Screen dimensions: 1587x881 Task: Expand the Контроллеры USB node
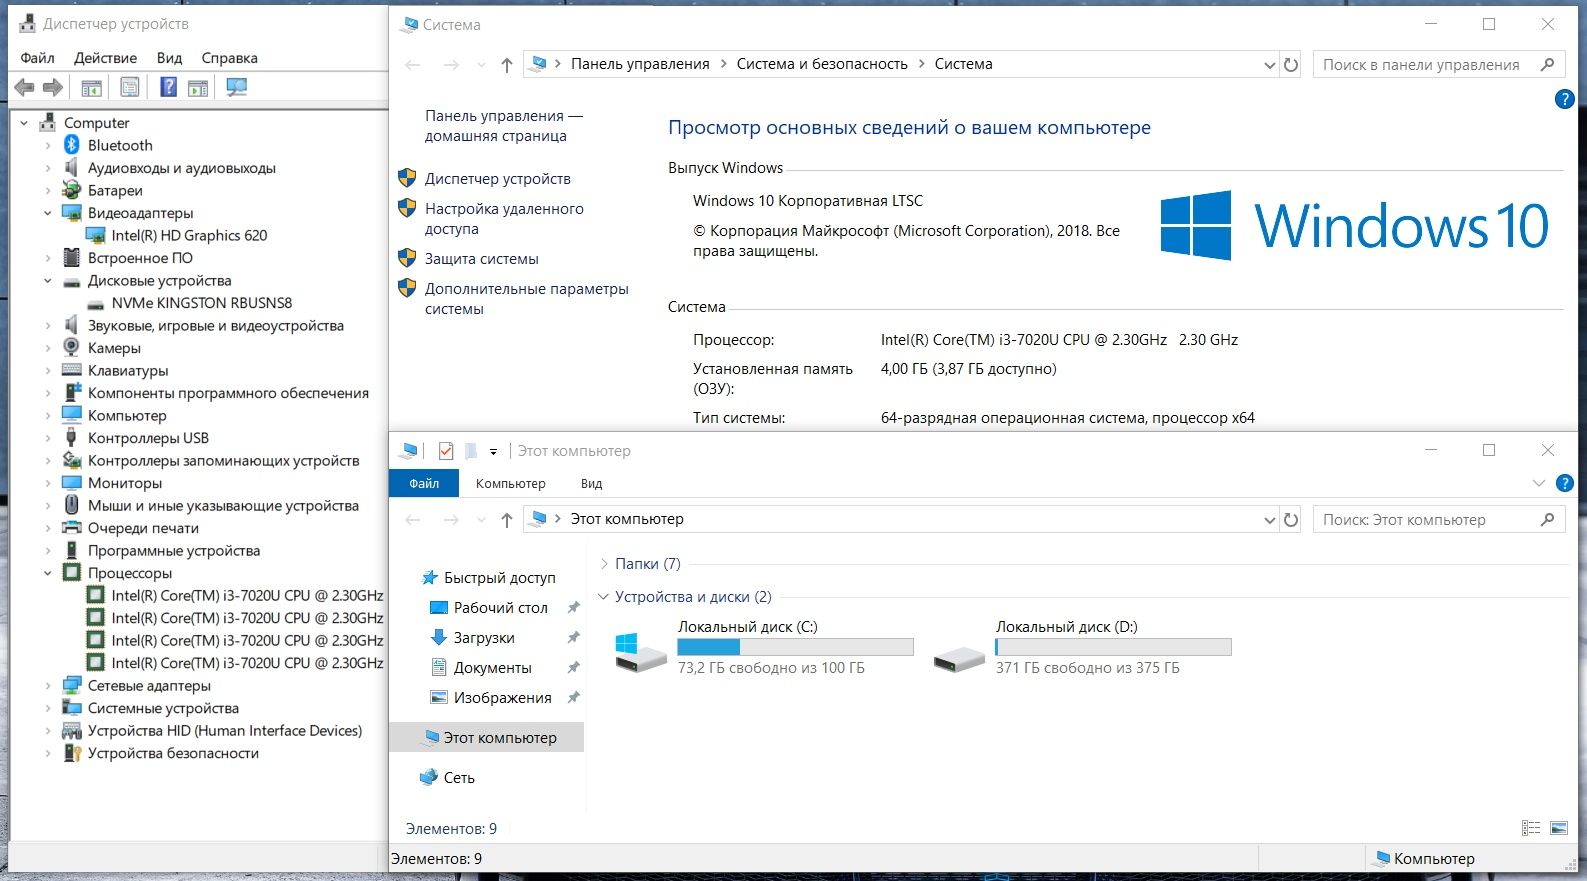coord(47,438)
